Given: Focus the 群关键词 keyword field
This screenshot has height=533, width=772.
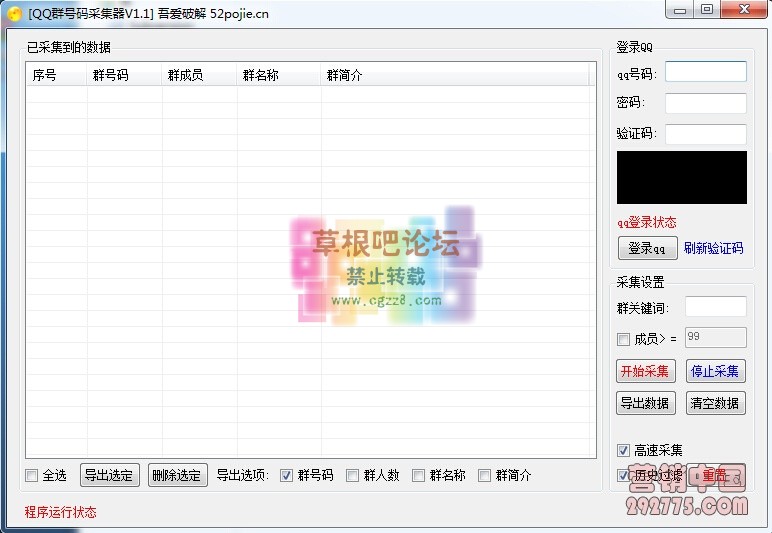Looking at the screenshot, I should [715, 307].
